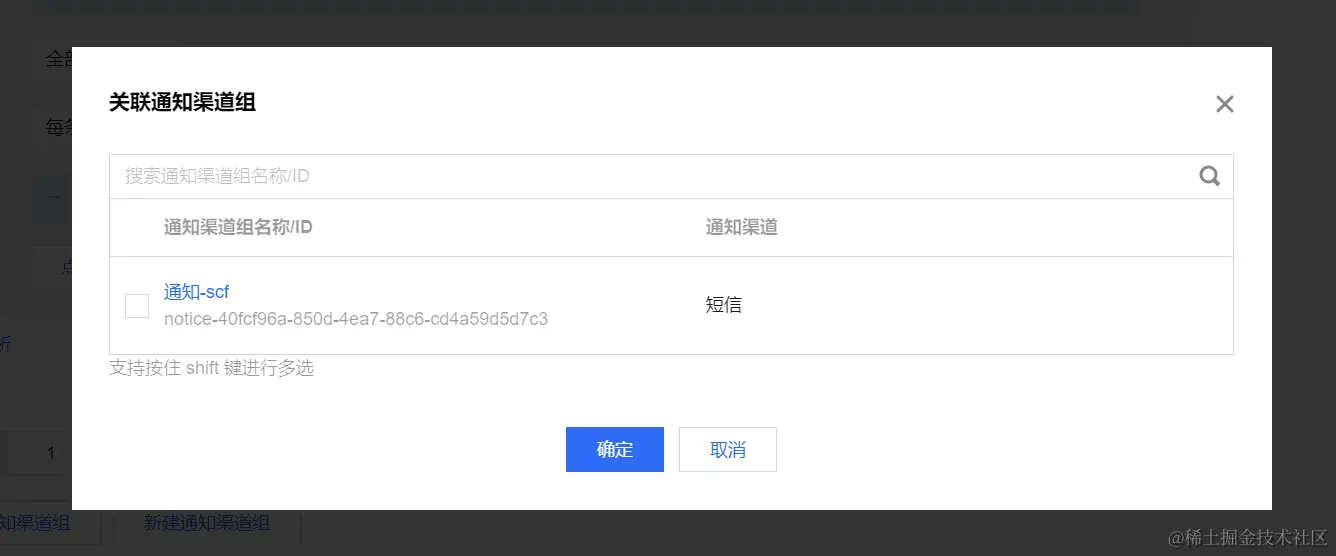Select the notice-40fcf96a ID text

point(356,319)
